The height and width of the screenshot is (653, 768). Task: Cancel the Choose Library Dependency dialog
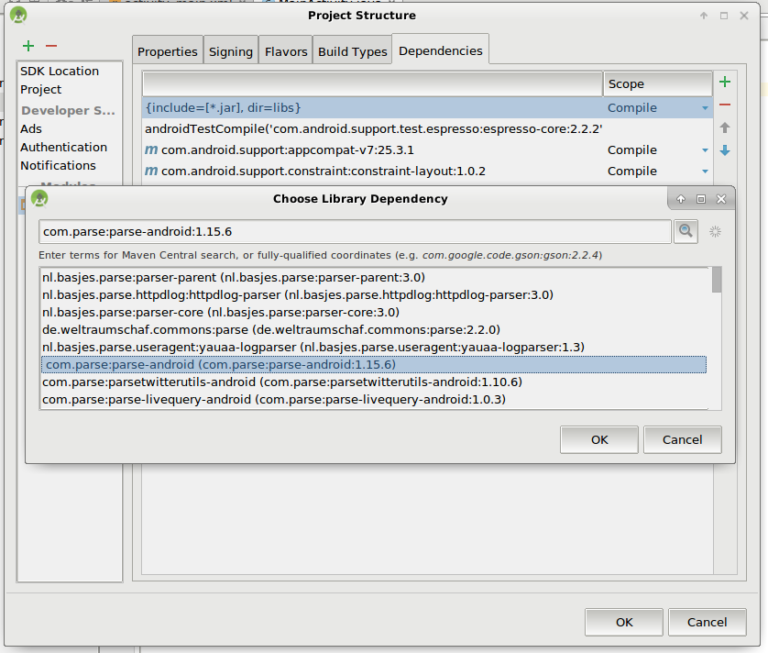(682, 439)
